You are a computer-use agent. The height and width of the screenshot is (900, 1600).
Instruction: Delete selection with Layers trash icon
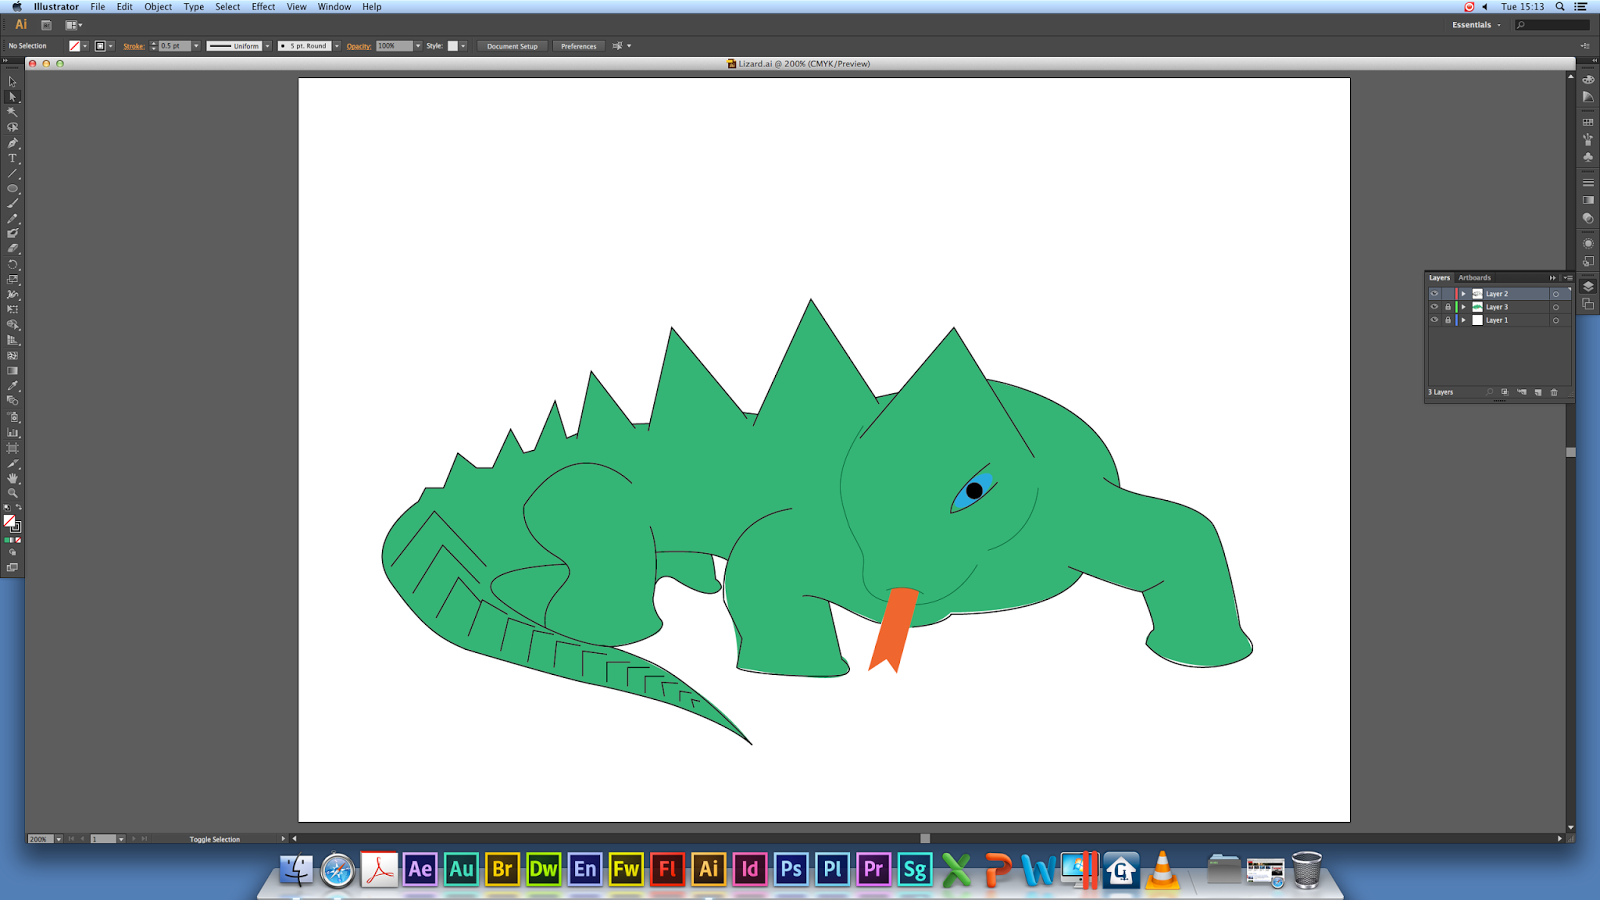(1554, 392)
